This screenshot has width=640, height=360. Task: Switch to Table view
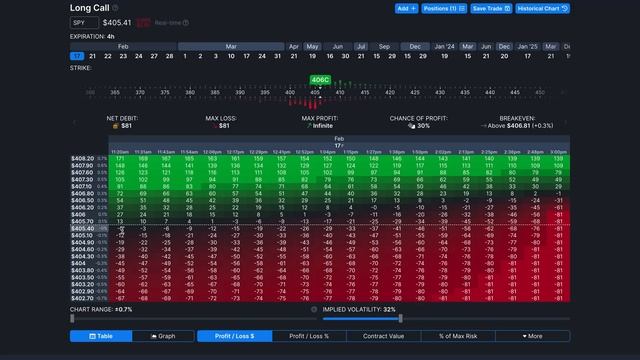coord(101,336)
